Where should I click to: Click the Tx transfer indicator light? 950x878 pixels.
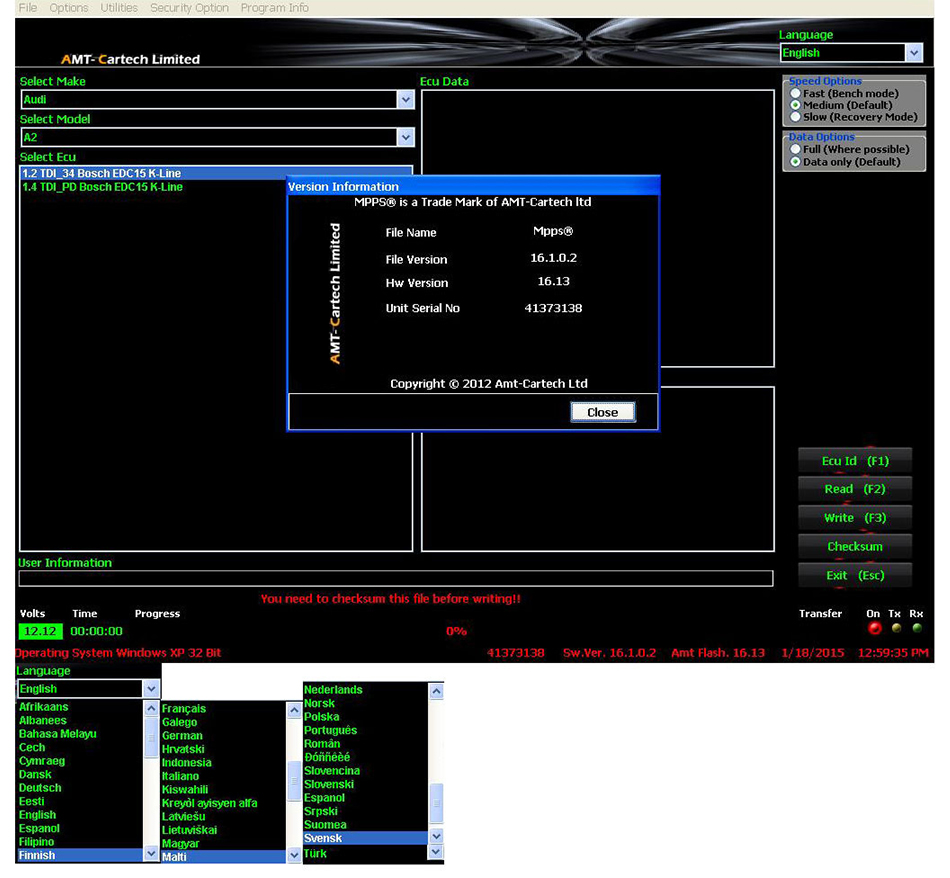click(x=897, y=628)
